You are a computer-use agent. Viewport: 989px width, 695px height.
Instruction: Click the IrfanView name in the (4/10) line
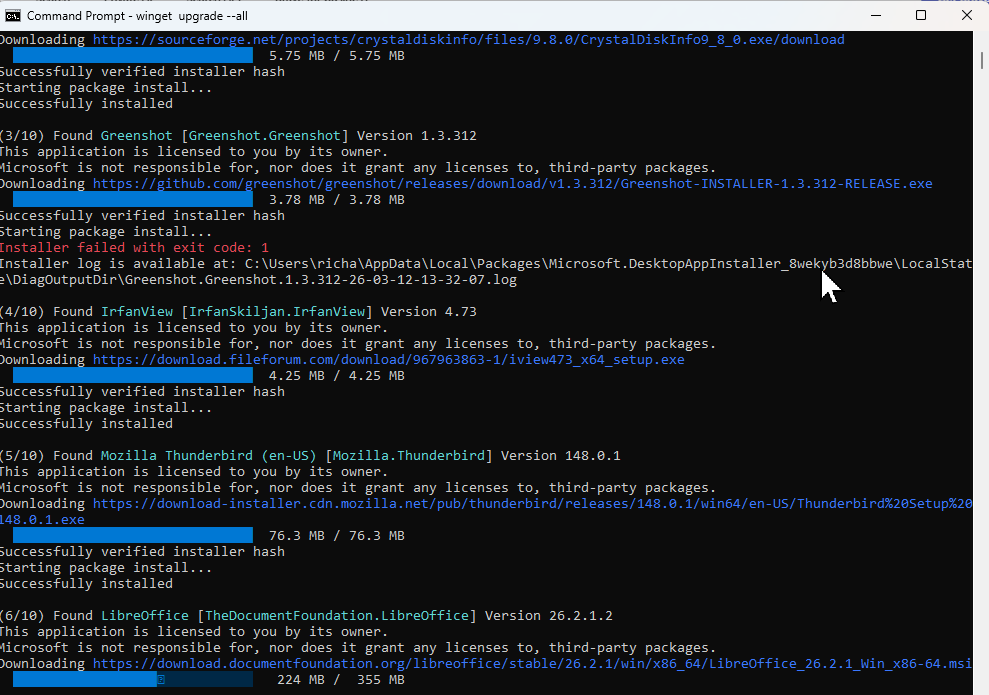pos(137,312)
